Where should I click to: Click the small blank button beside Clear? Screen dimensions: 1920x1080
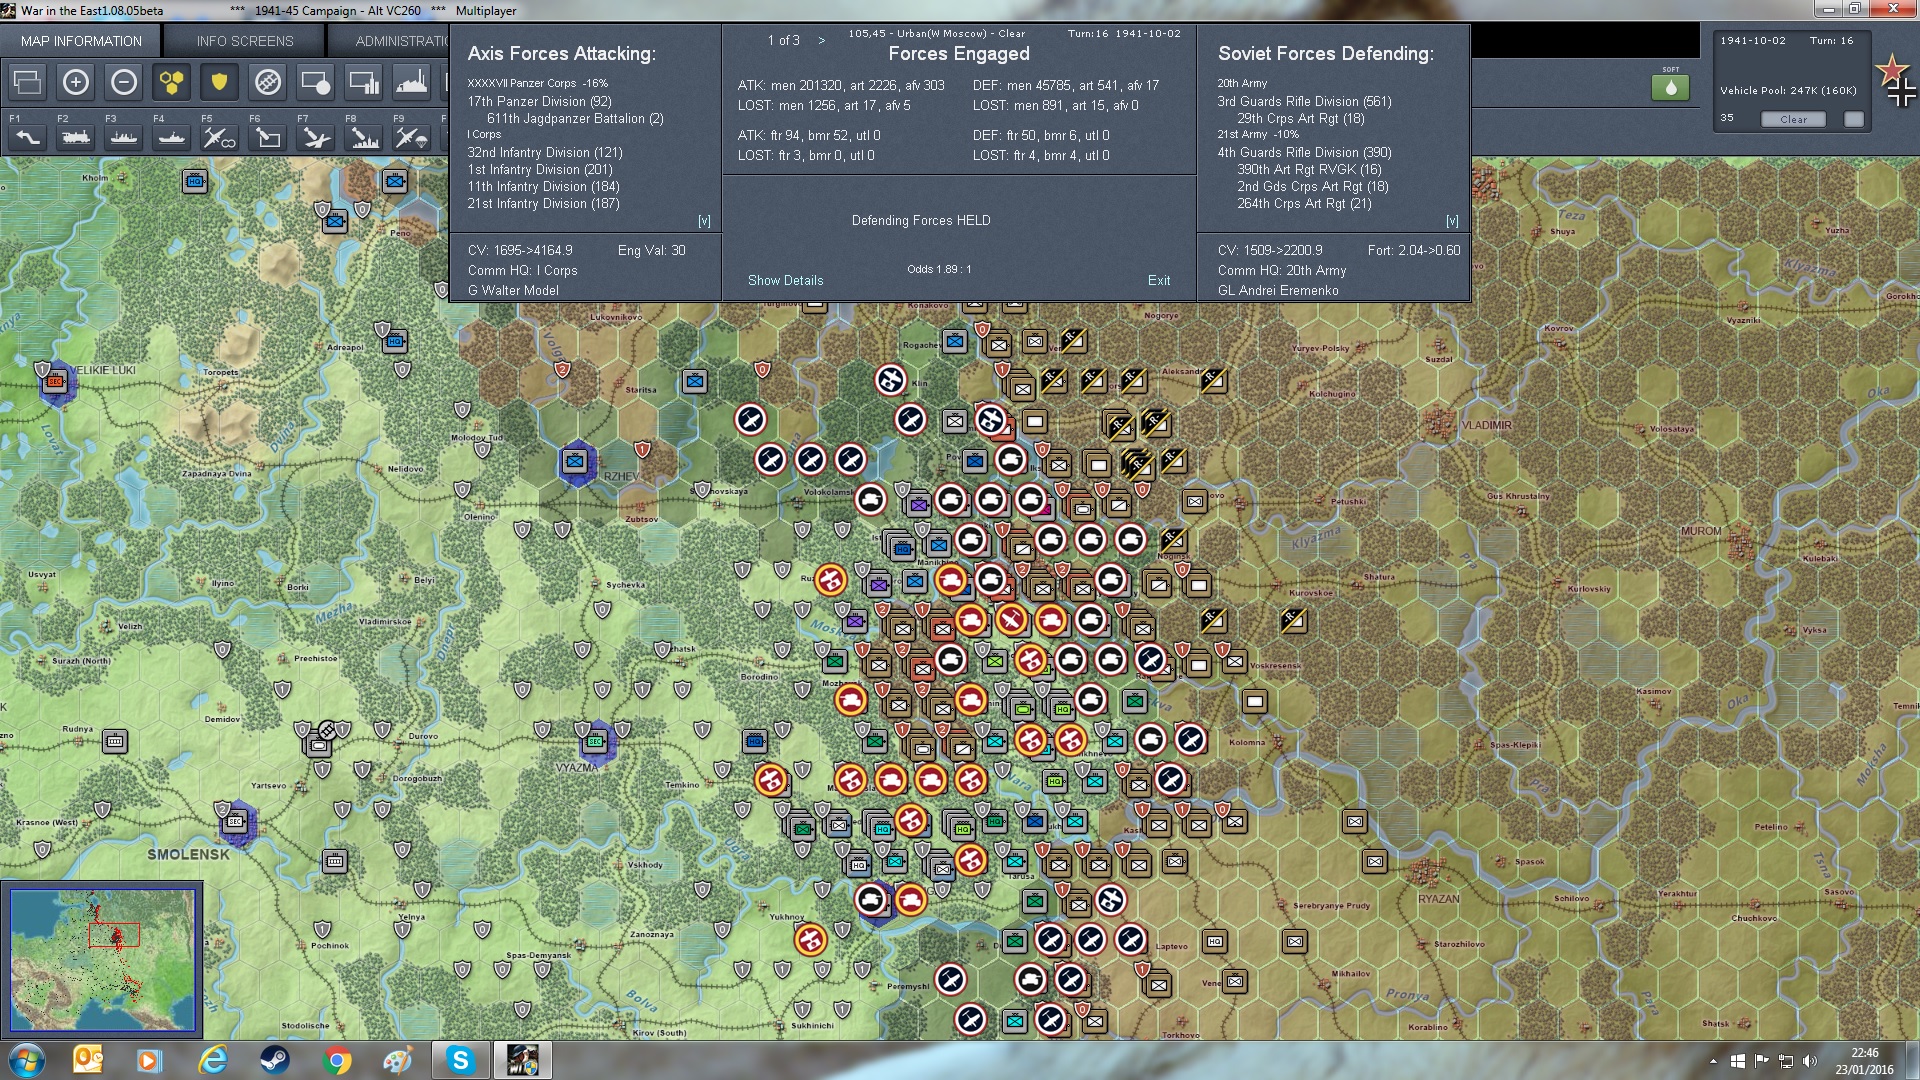(x=1854, y=119)
